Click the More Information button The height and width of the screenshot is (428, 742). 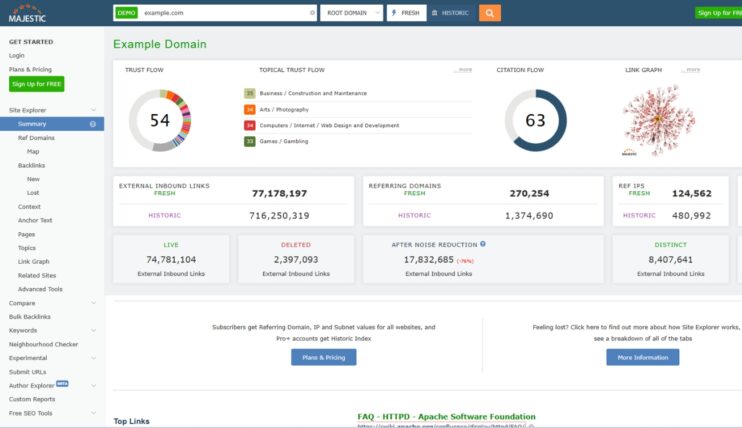642,357
